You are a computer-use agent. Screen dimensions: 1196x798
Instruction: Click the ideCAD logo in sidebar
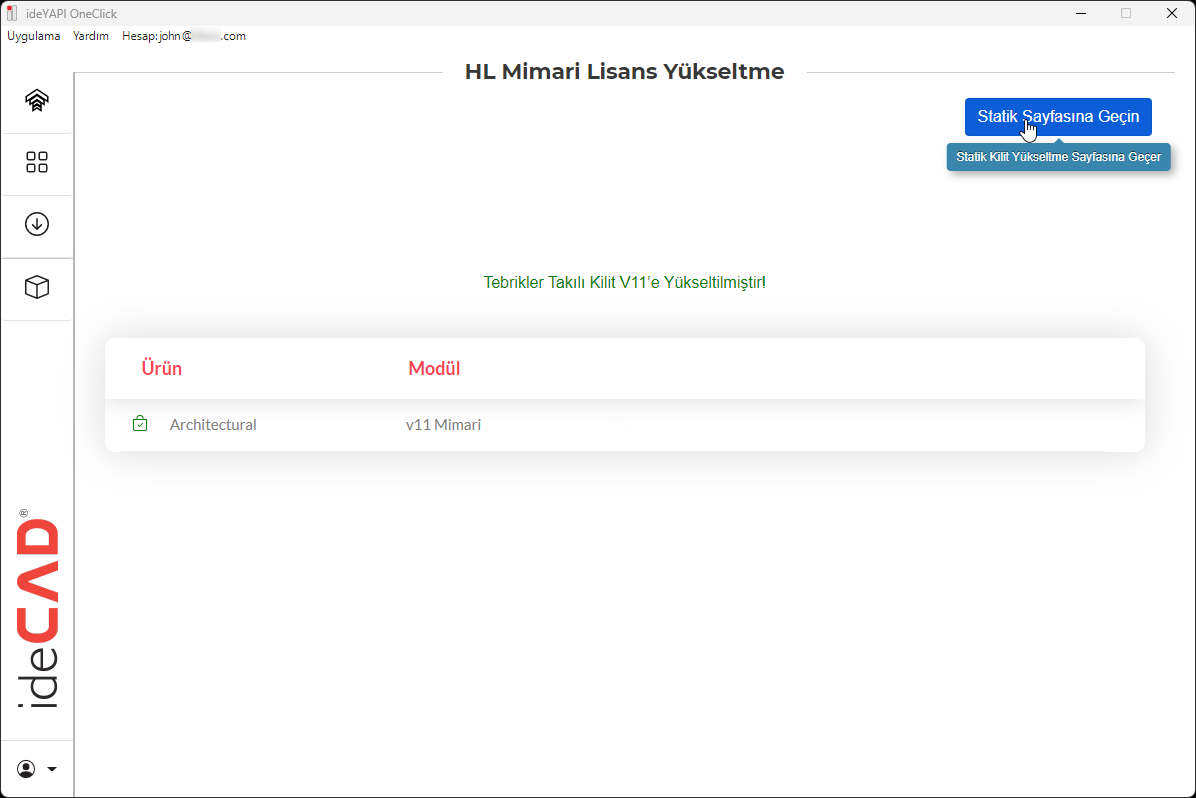(x=37, y=609)
